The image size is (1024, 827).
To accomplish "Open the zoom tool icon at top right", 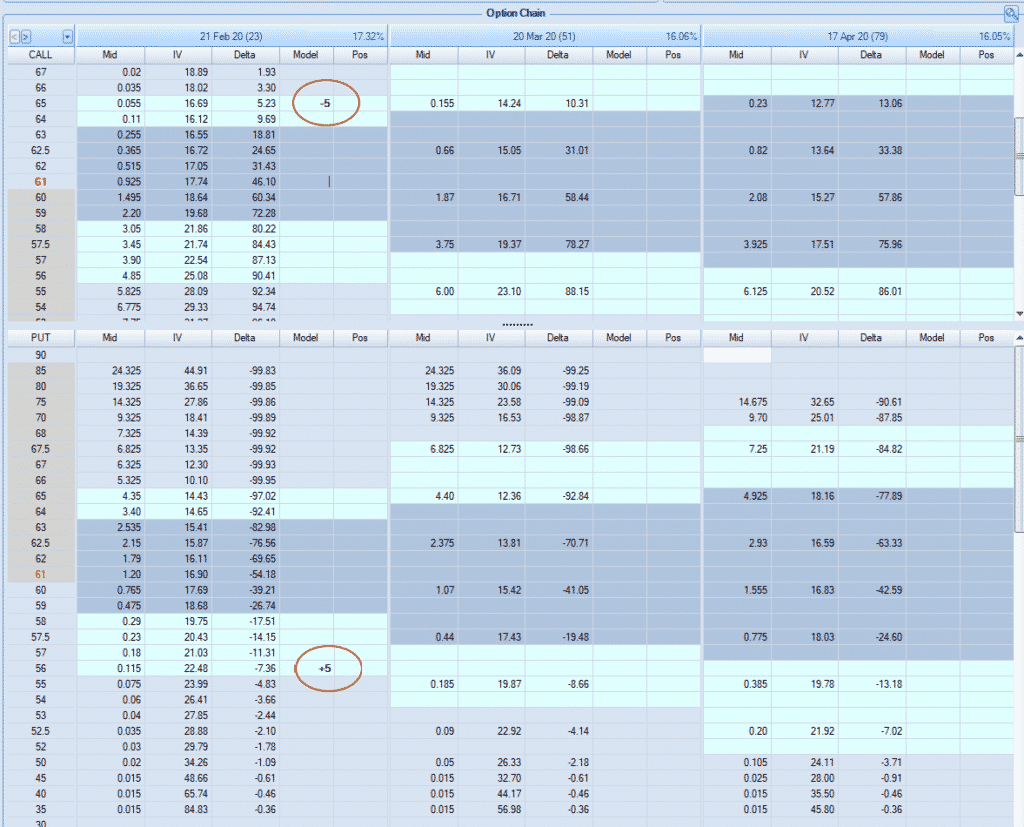I will (x=1012, y=13).
